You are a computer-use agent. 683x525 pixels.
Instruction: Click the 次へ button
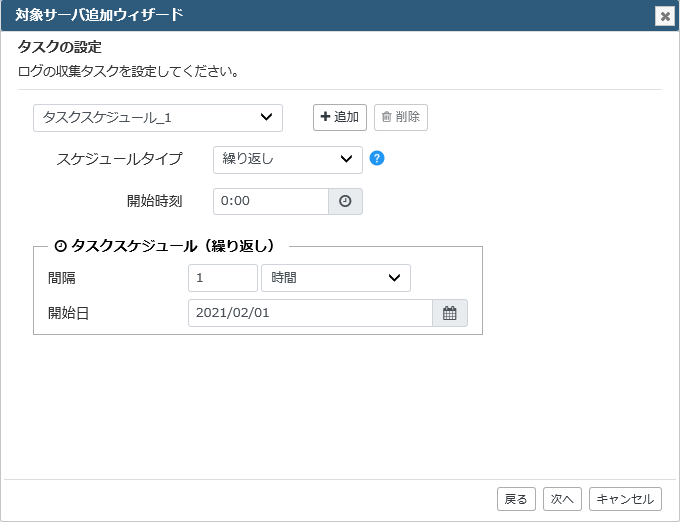click(562, 499)
